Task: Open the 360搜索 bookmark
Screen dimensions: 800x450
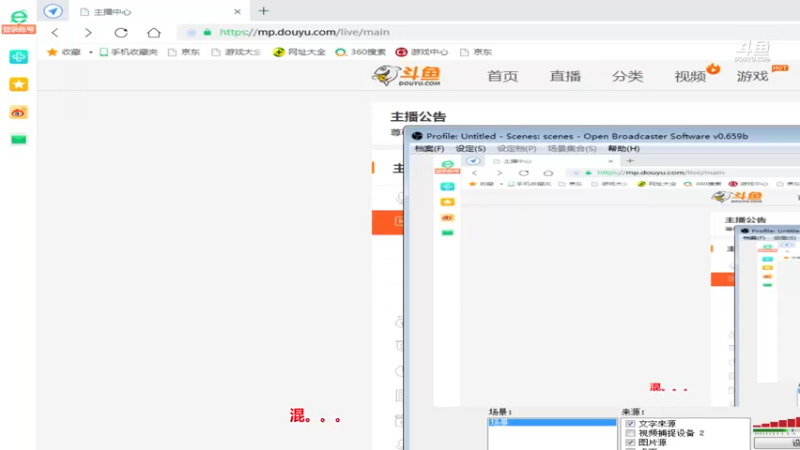Action: coord(360,52)
